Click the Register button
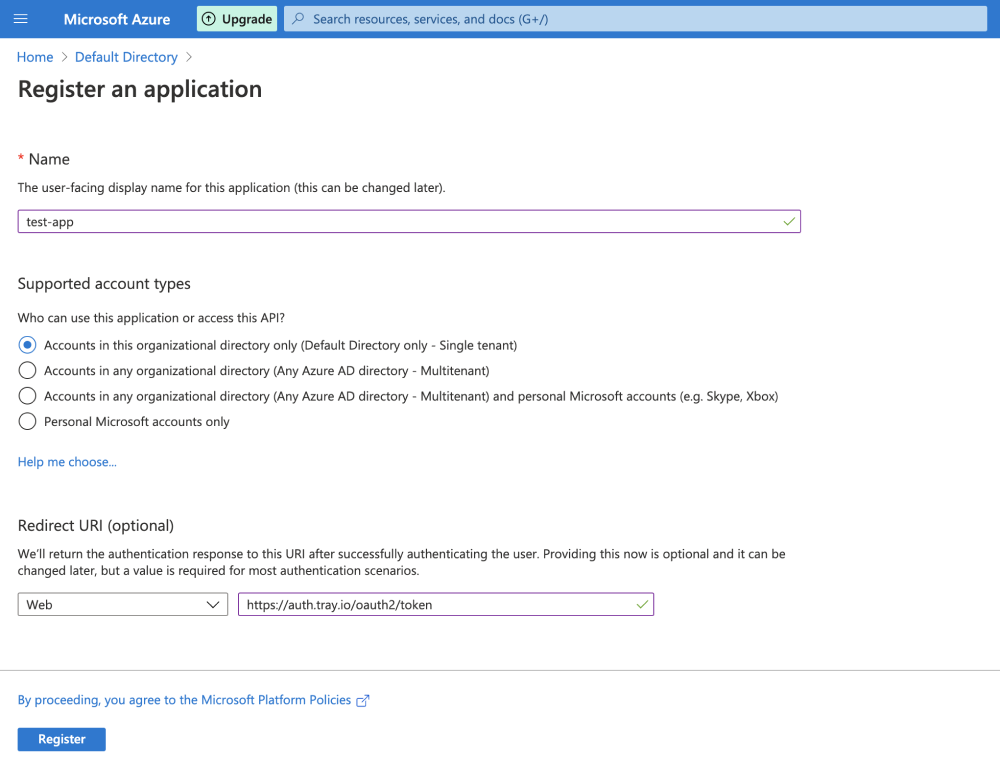 click(x=61, y=739)
